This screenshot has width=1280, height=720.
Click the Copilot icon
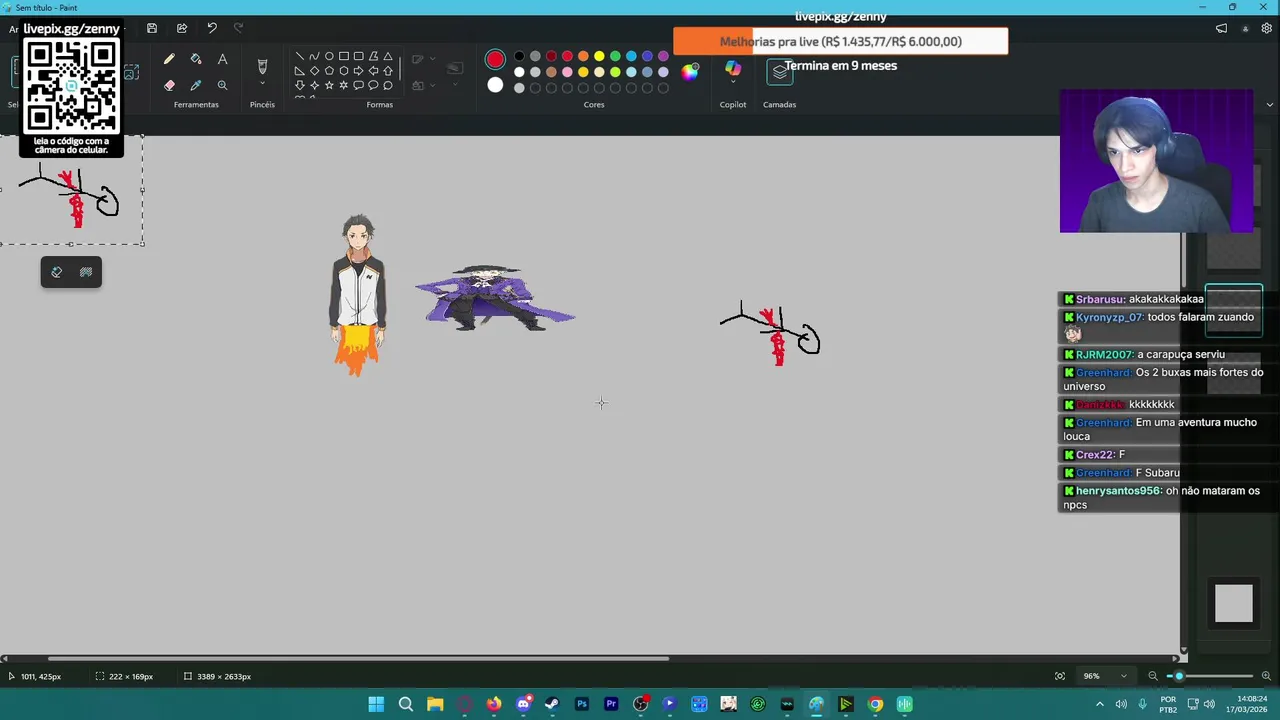(733, 67)
